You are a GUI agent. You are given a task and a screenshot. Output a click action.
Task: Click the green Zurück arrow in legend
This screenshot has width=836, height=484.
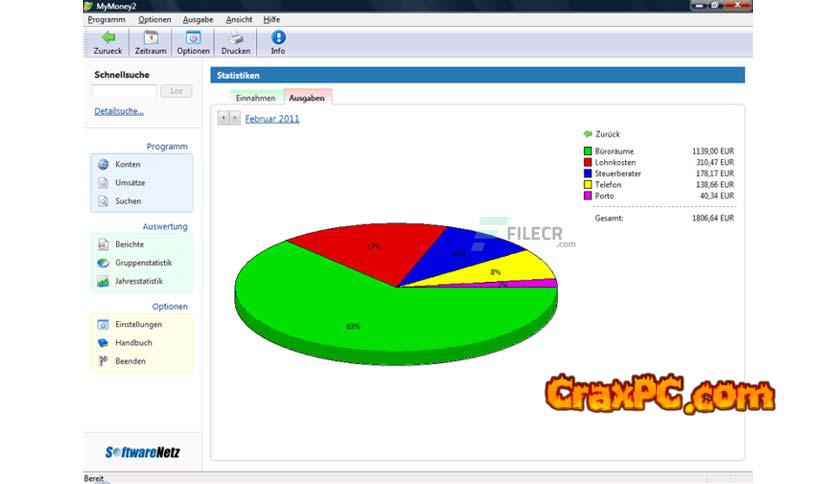(x=588, y=134)
